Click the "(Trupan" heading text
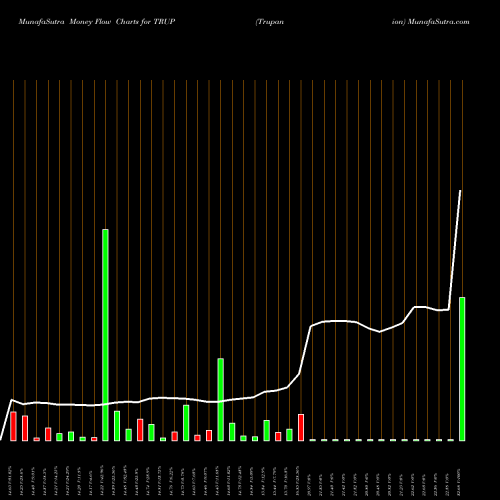Viewport: 500px width, 500px height. coord(270,22)
